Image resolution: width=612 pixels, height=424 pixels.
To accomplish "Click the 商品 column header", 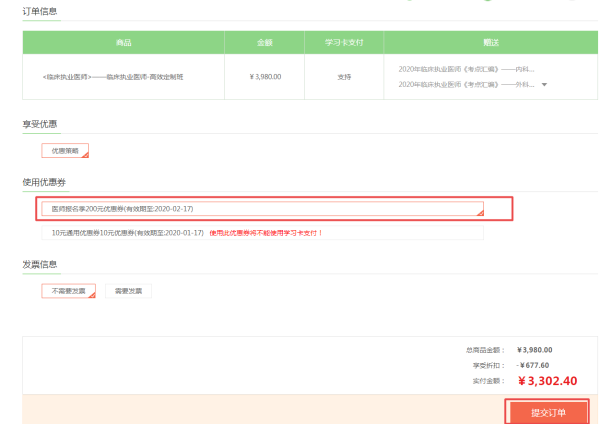I will (x=124, y=43).
